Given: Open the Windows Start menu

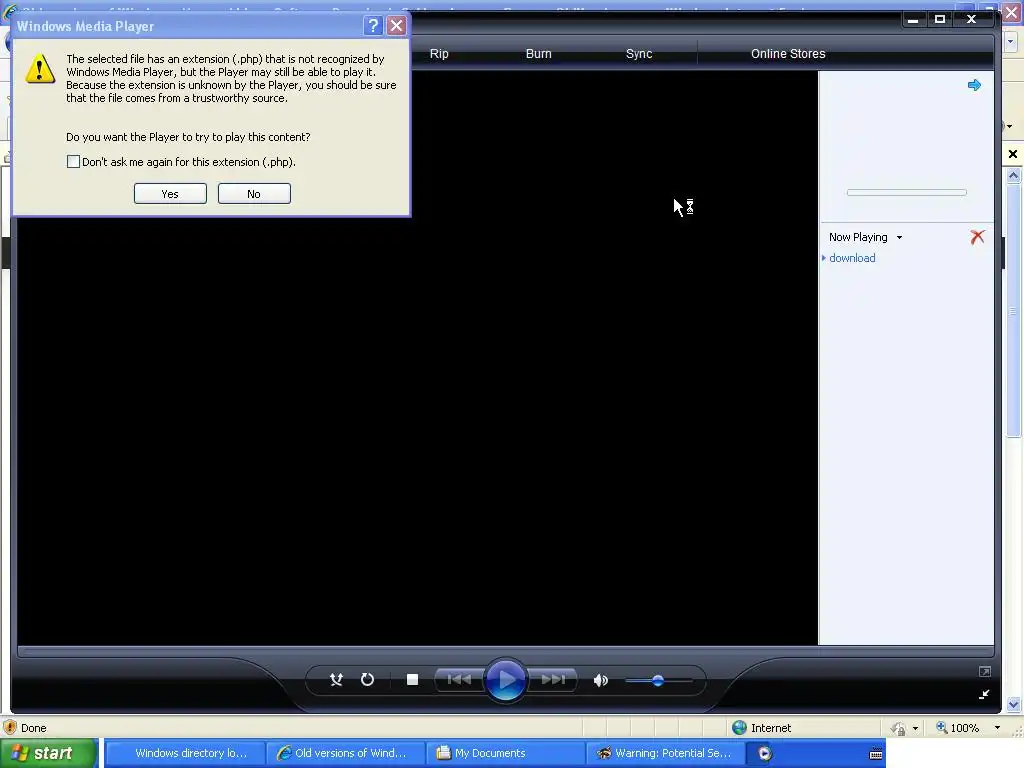Looking at the screenshot, I should coord(49,753).
